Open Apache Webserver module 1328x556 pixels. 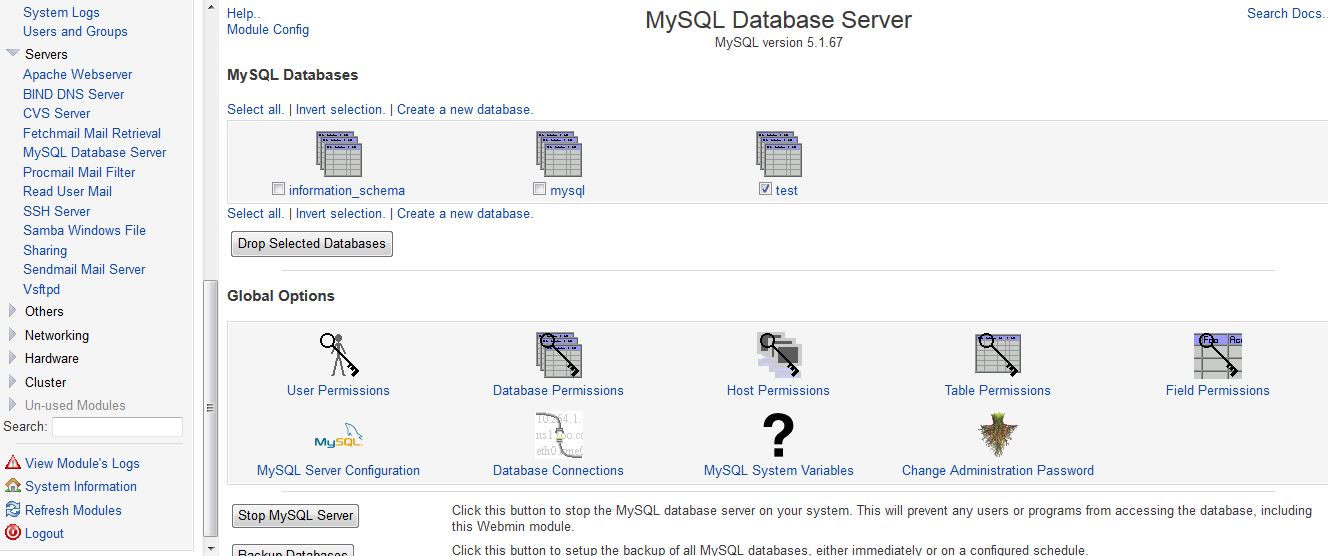78,74
